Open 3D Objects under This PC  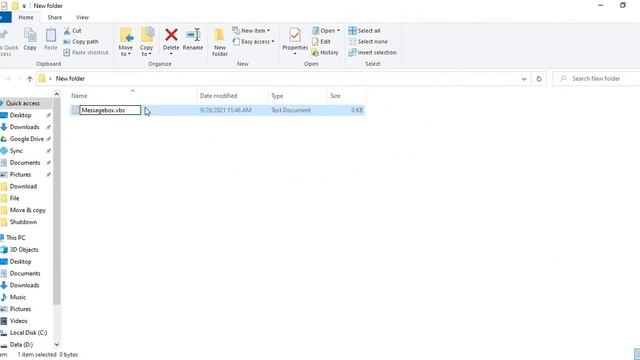tap(24, 249)
